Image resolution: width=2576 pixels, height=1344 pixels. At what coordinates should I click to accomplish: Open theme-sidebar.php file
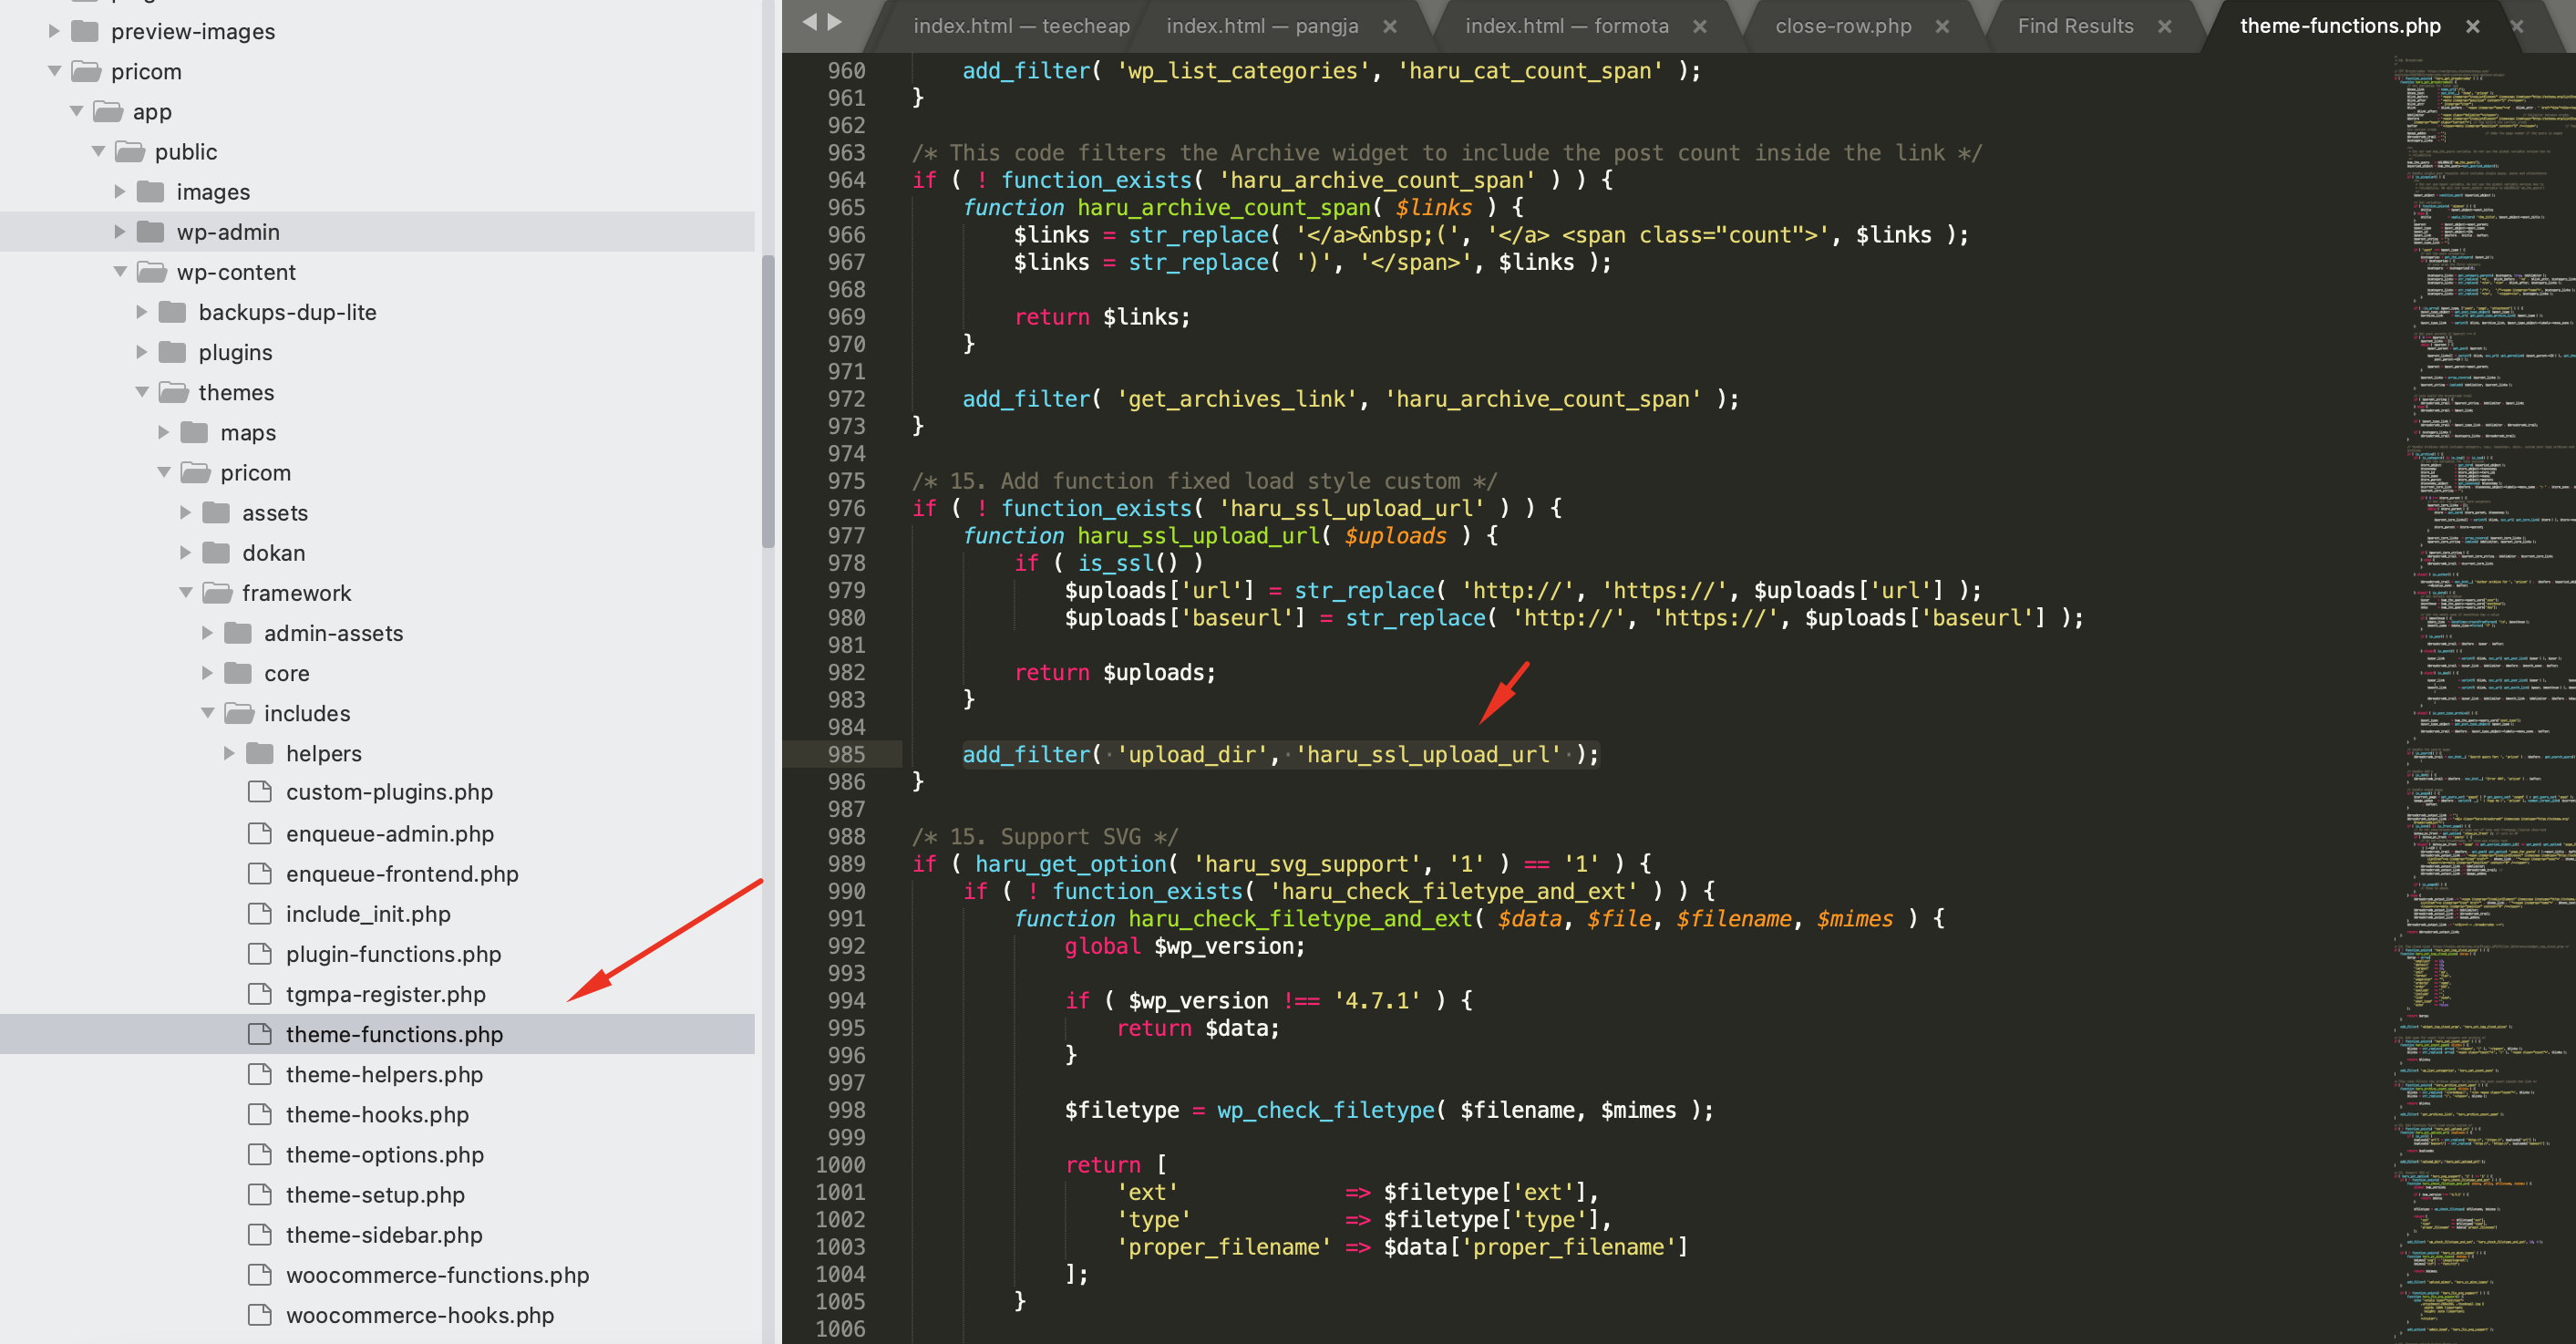[x=384, y=1235]
